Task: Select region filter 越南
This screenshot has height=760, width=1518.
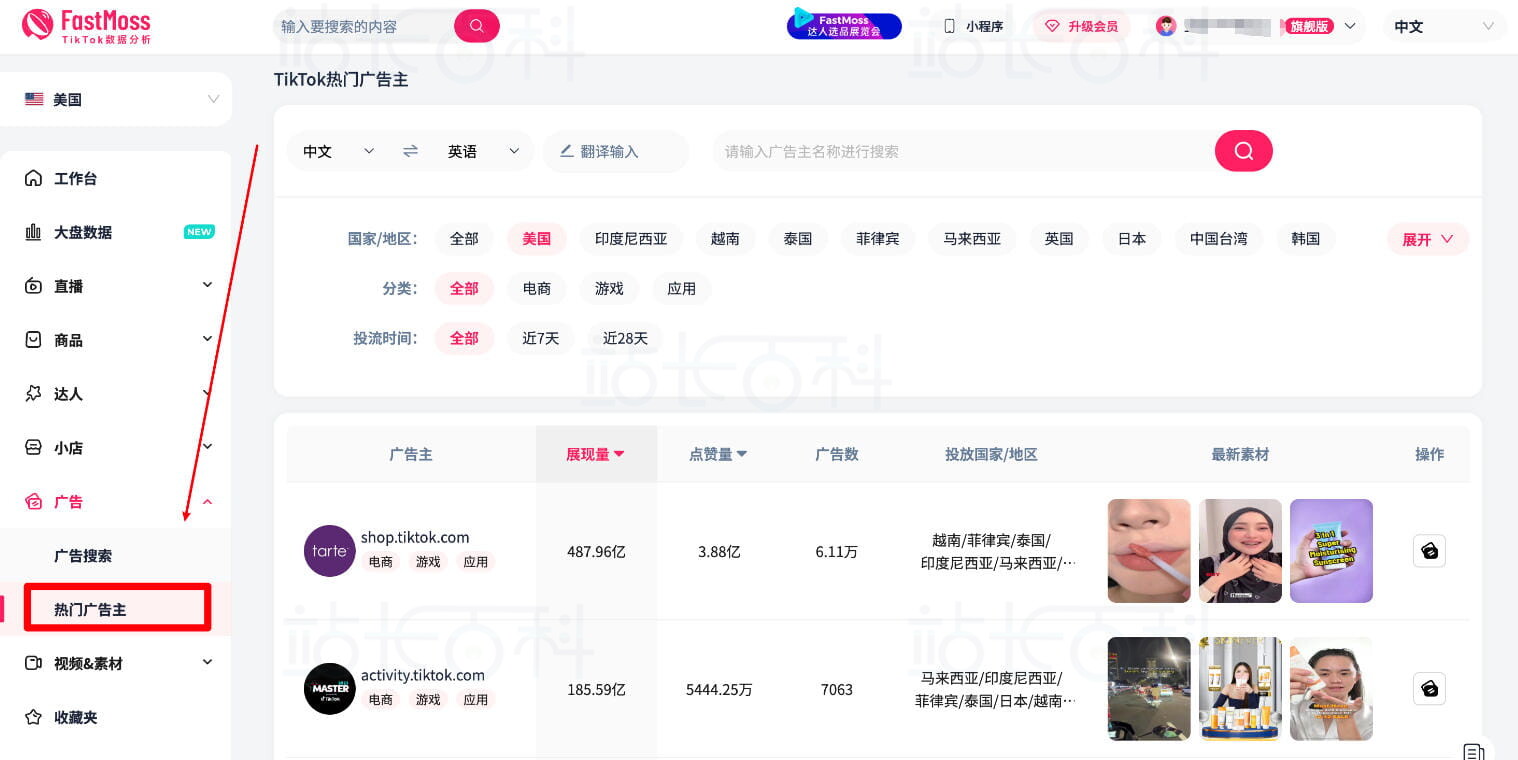Action: coord(725,239)
